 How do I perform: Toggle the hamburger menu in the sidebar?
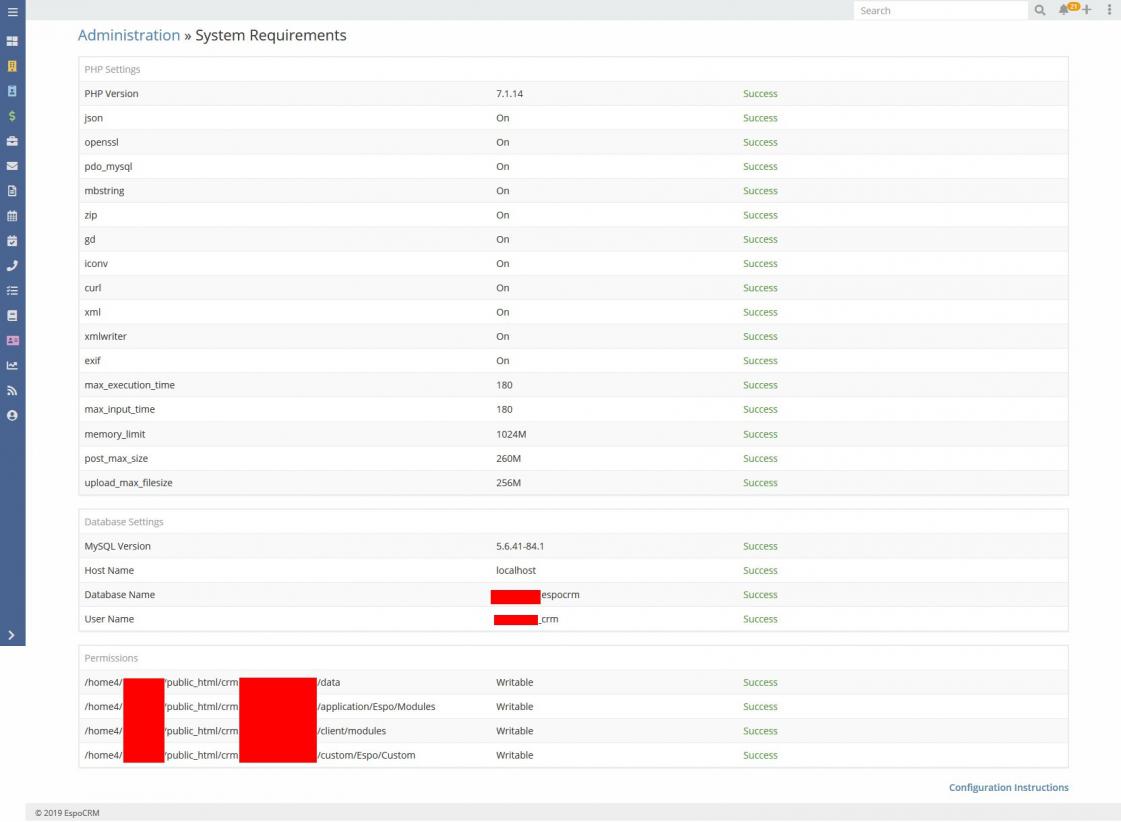12,10
